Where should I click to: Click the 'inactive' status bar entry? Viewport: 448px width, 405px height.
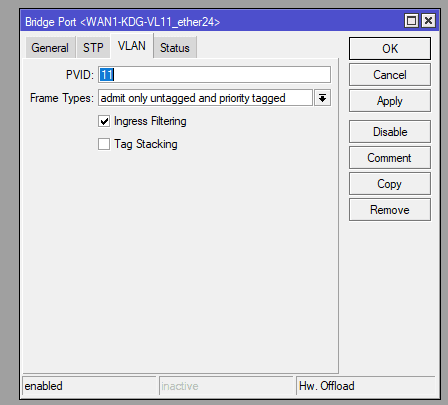click(226, 386)
